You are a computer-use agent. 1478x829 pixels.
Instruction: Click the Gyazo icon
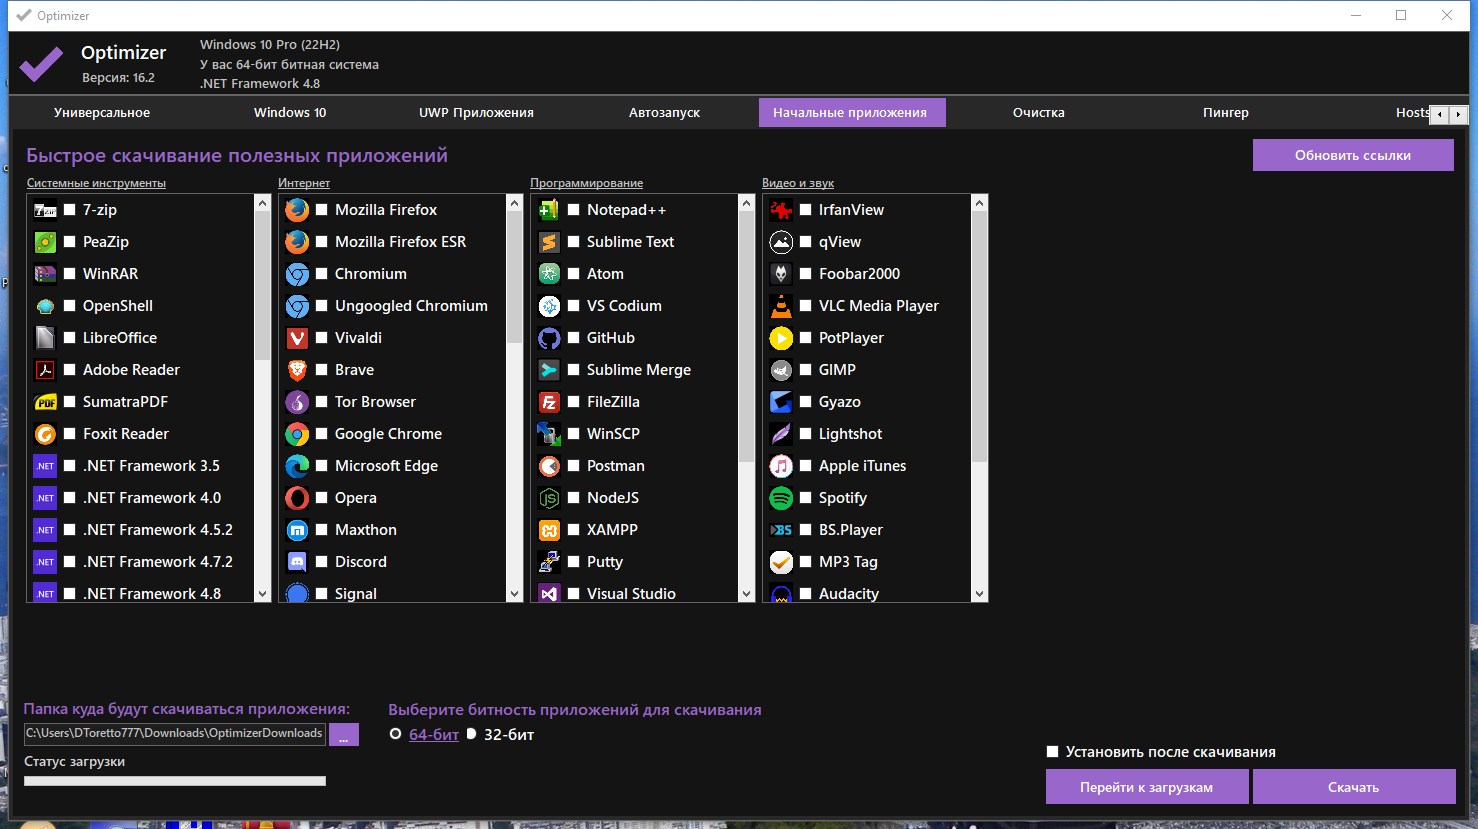pyautogui.click(x=781, y=402)
